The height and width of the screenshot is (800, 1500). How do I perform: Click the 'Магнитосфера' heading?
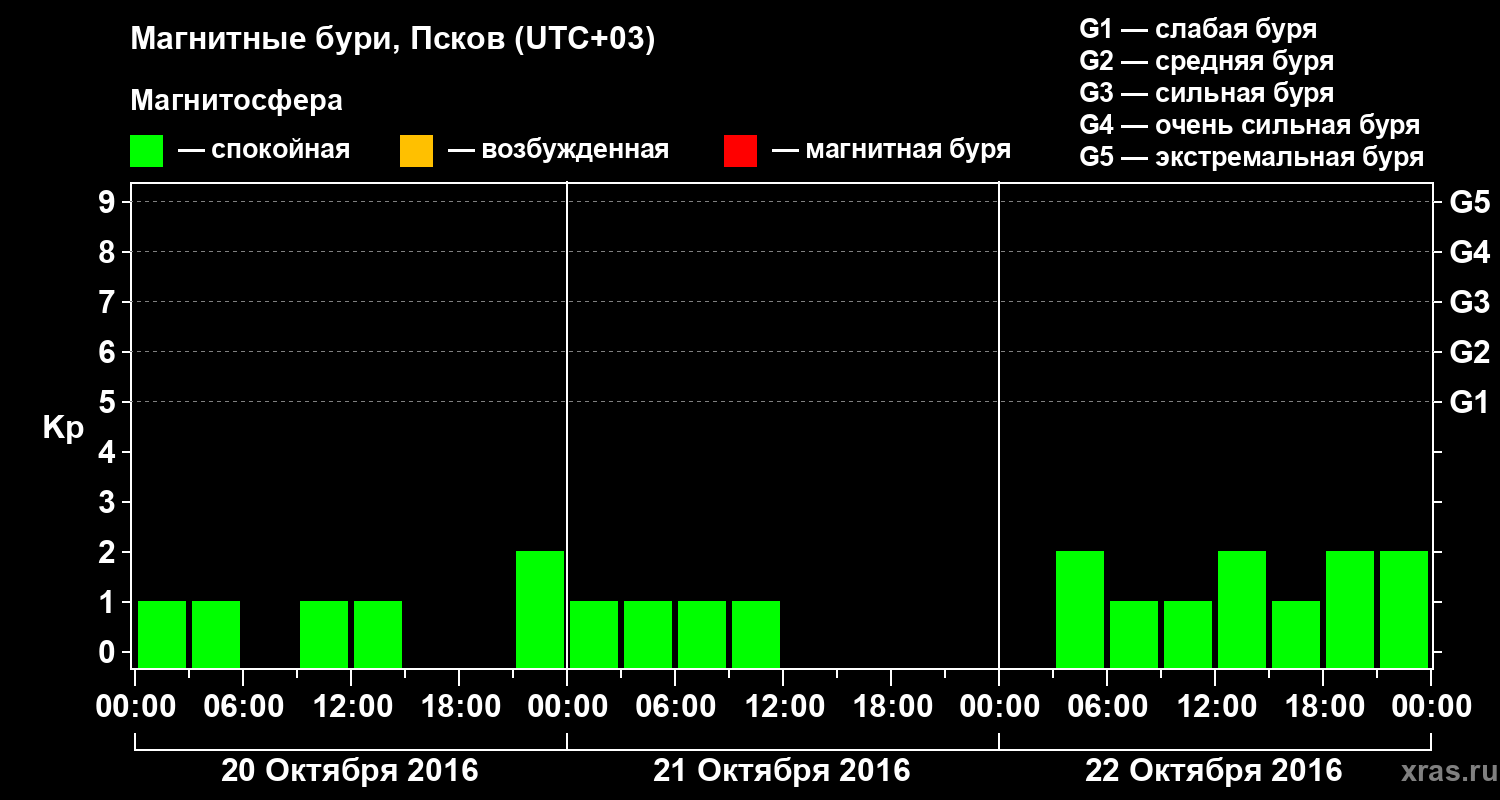[237, 101]
